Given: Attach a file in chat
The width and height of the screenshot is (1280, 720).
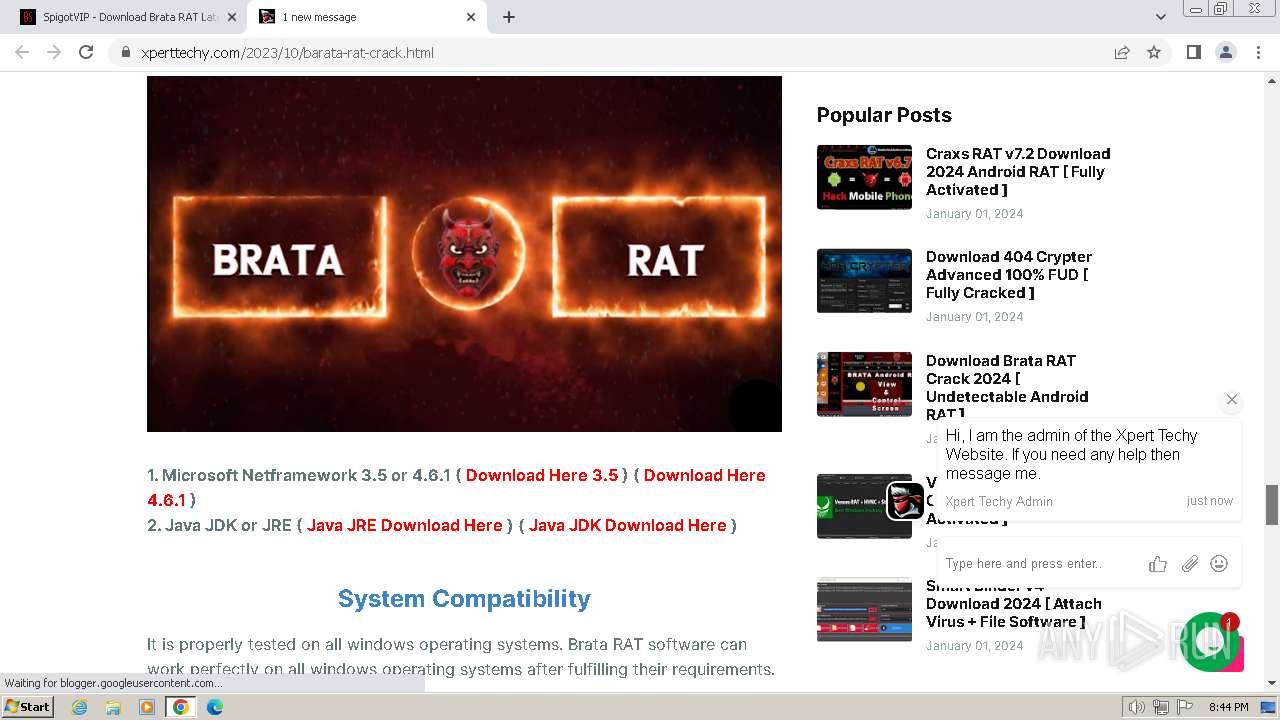Looking at the screenshot, I should tap(1189, 564).
